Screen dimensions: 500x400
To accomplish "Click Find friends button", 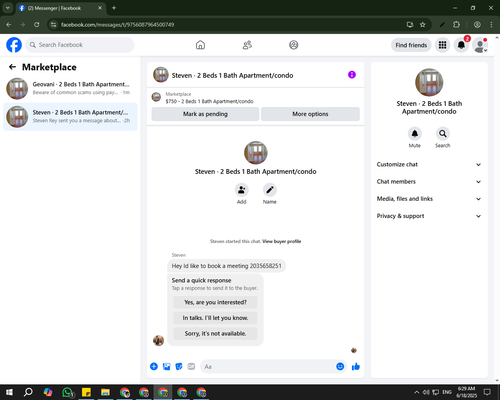I will pyautogui.click(x=411, y=45).
